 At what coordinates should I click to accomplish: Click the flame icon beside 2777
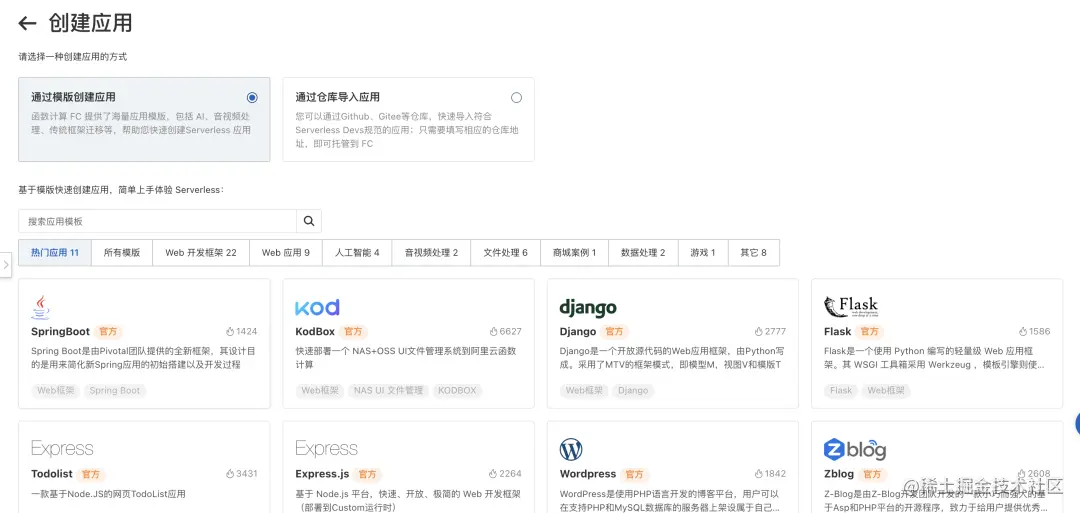pos(758,331)
